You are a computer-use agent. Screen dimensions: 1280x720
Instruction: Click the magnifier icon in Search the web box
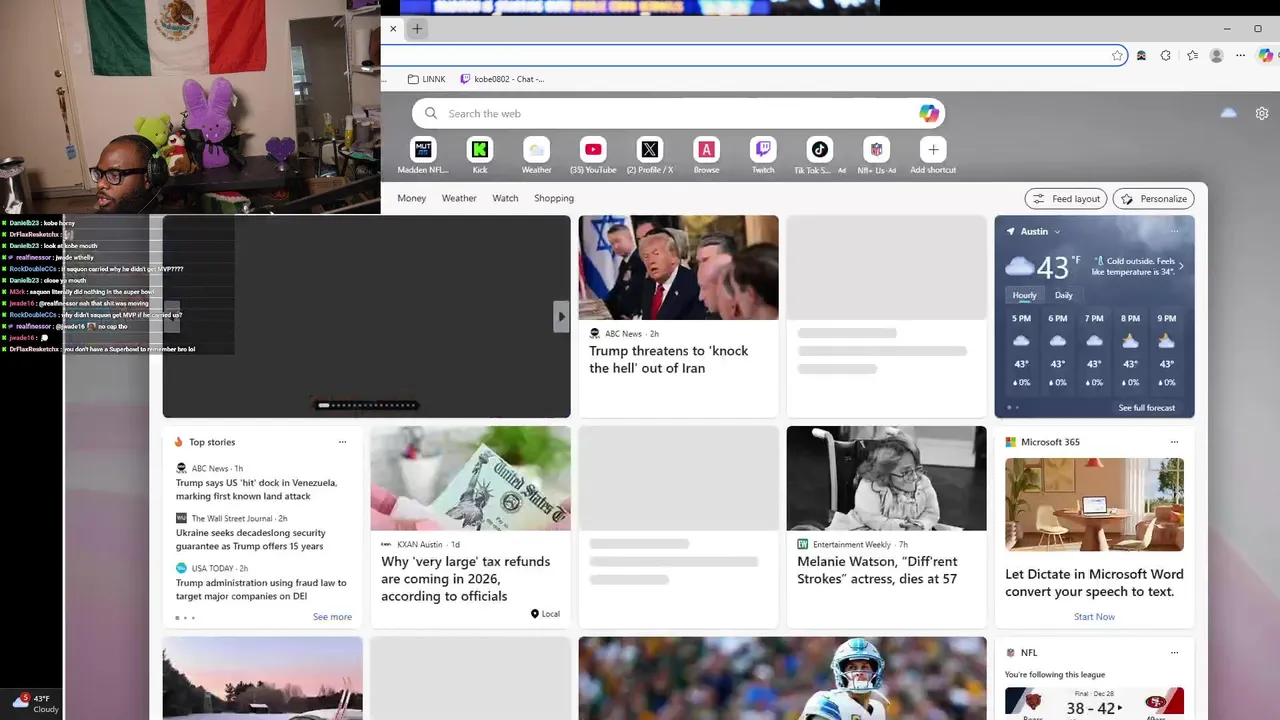[x=431, y=113]
